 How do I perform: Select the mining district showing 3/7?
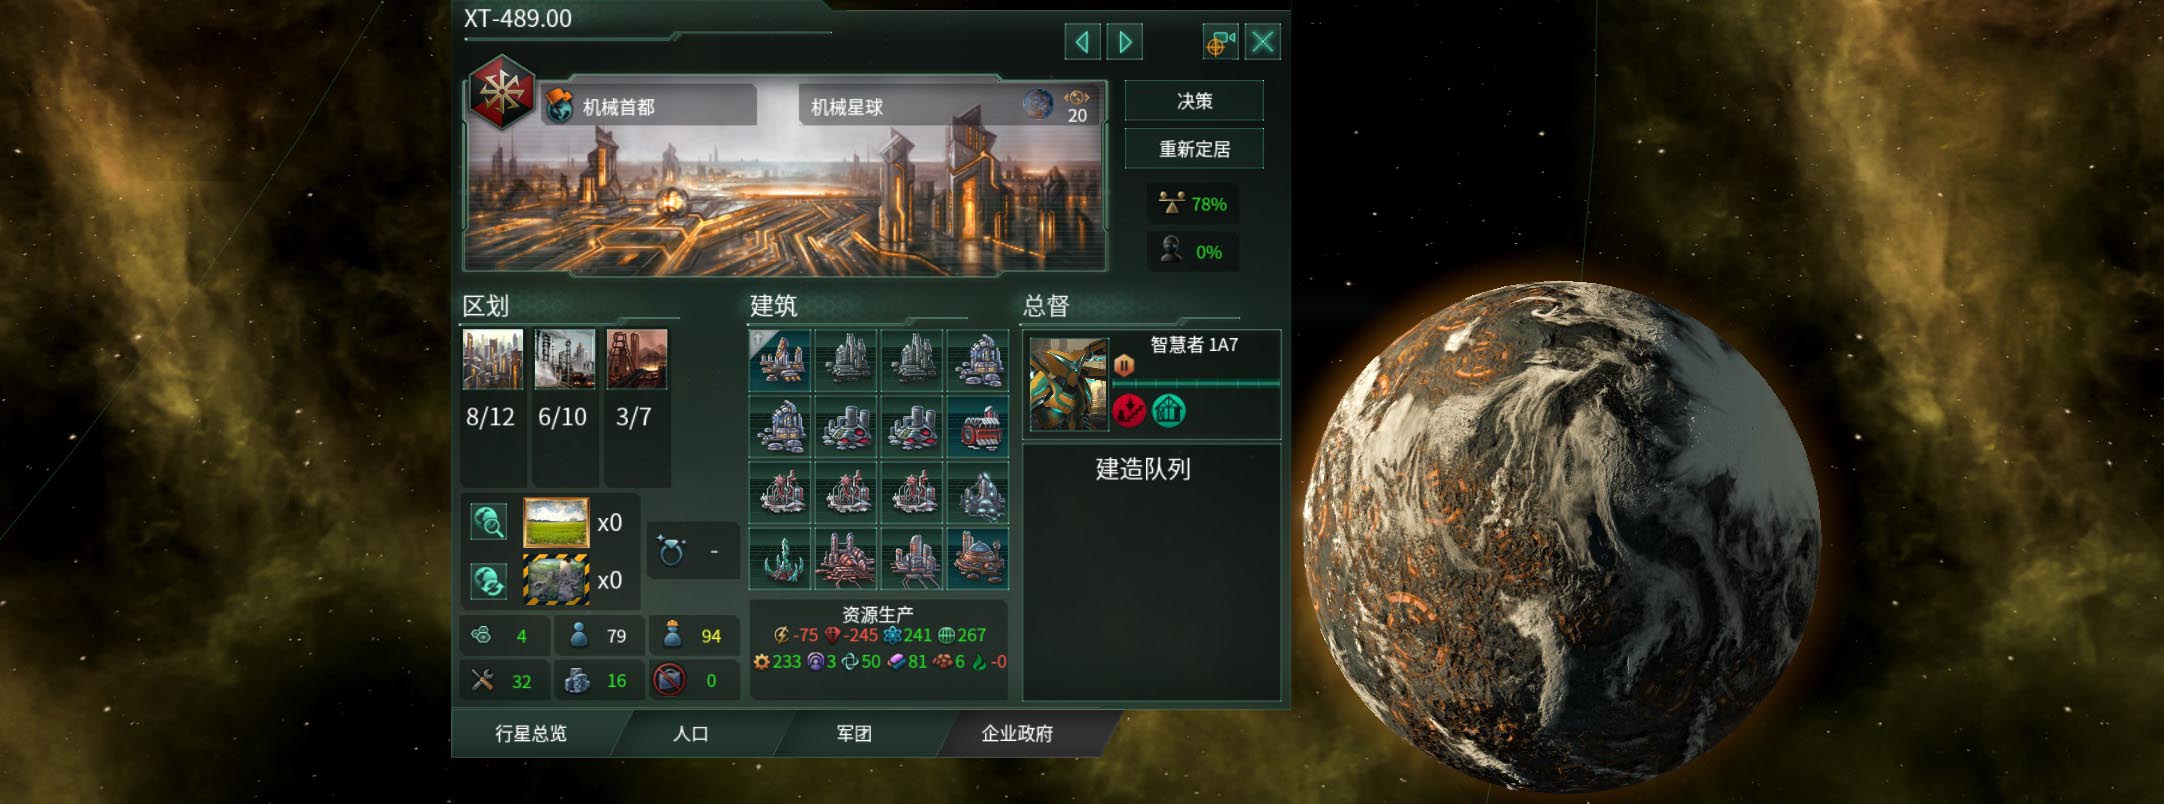coord(637,359)
